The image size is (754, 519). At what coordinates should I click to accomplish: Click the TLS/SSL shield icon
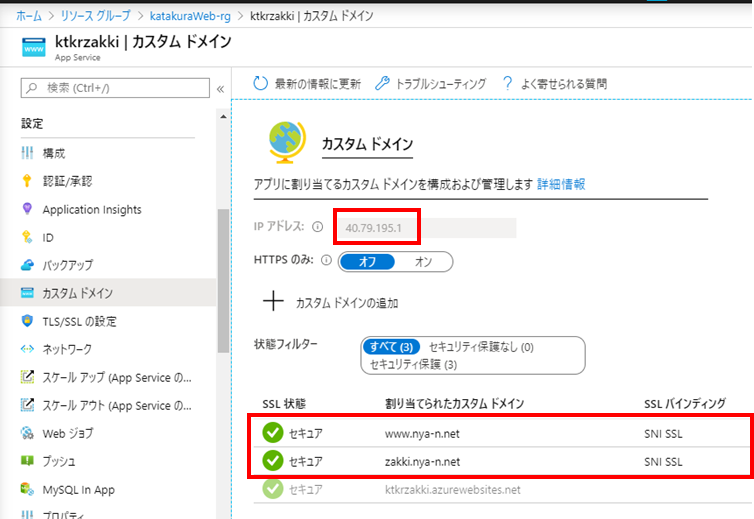[27, 321]
